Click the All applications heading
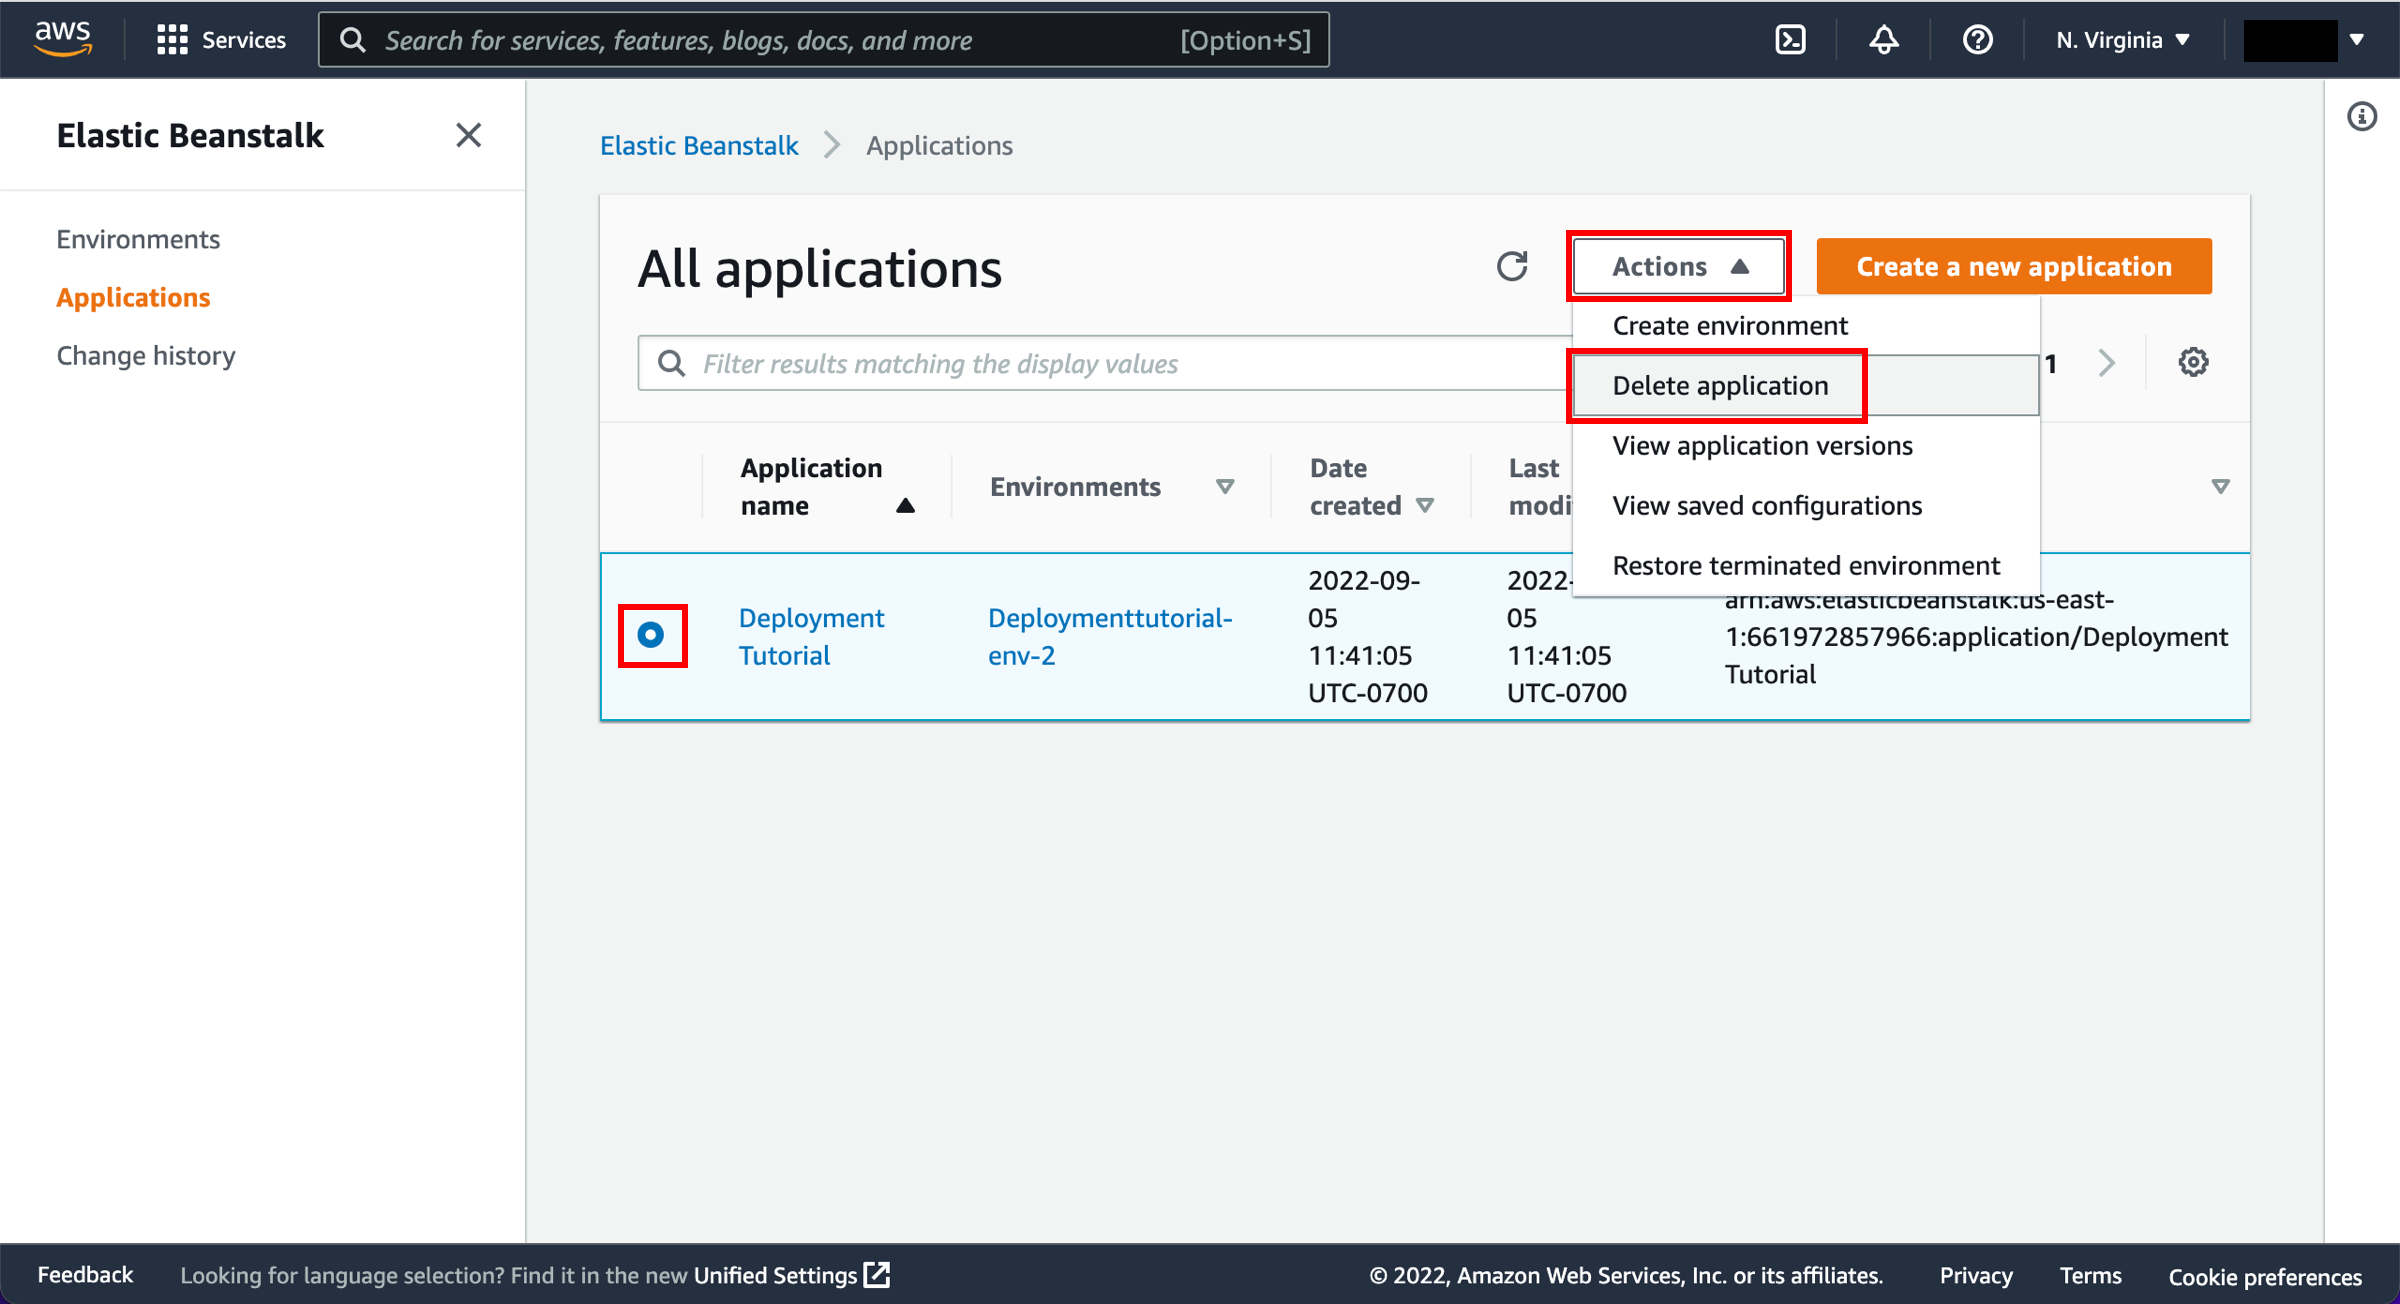 pyautogui.click(x=820, y=268)
